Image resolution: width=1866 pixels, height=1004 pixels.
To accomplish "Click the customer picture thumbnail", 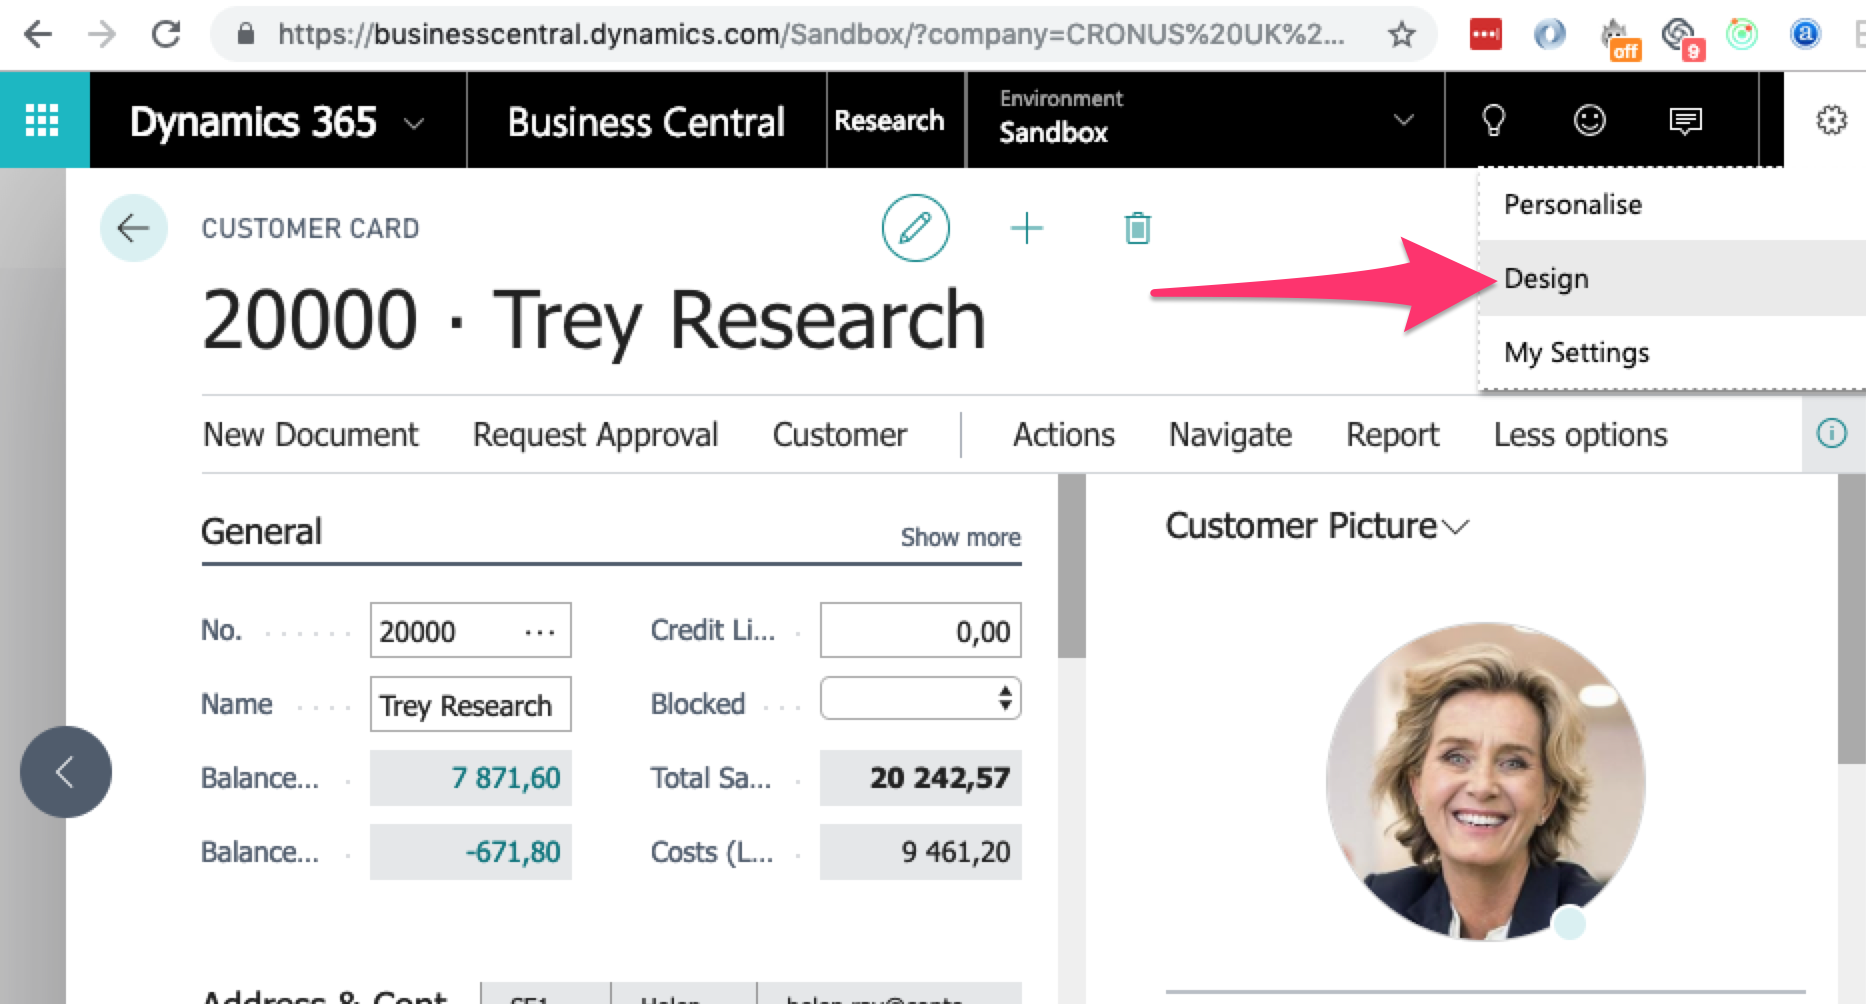I will tap(1486, 782).
